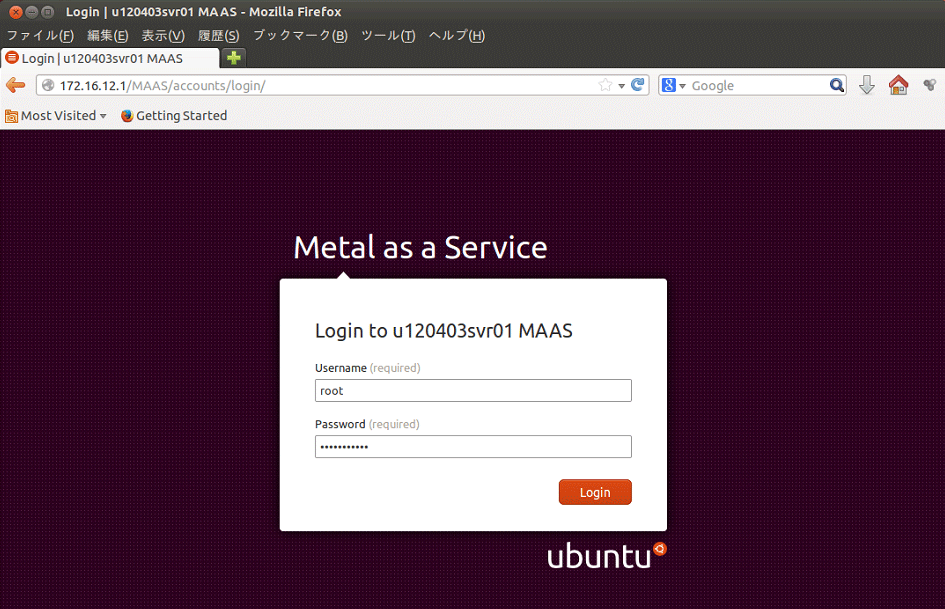945x609 pixels.
Task: Click the Ubuntu logo at page bottom
Action: (x=607, y=555)
